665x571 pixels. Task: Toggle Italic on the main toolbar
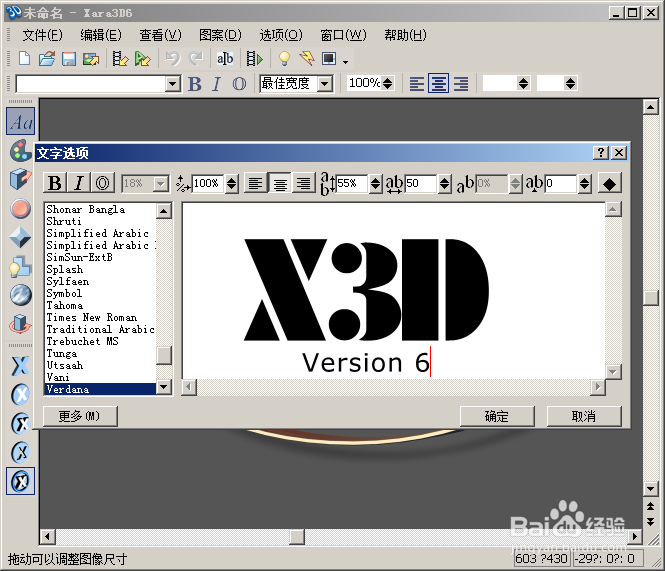pos(217,84)
